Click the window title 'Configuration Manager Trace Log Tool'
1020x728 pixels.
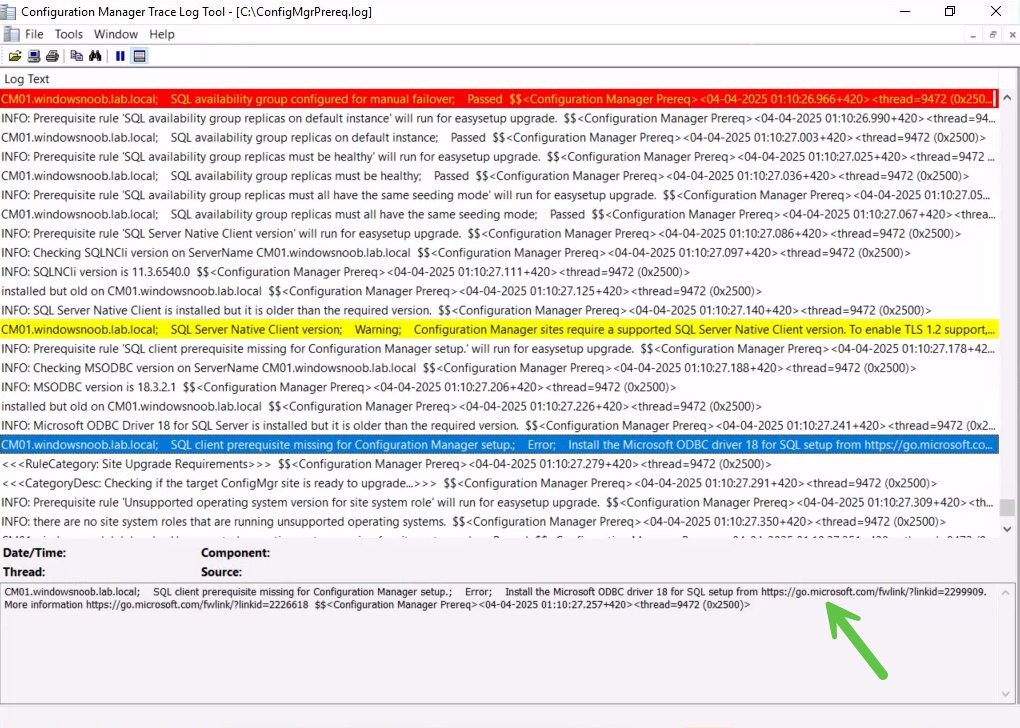tap(124, 12)
